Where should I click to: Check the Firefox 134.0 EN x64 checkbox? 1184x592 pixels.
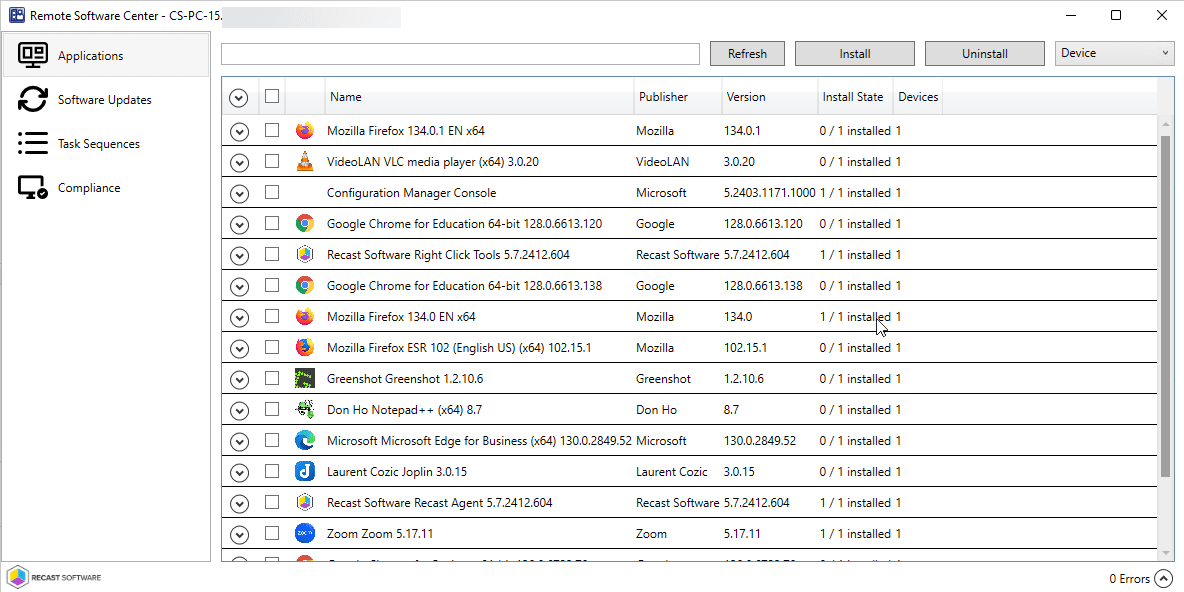[272, 316]
